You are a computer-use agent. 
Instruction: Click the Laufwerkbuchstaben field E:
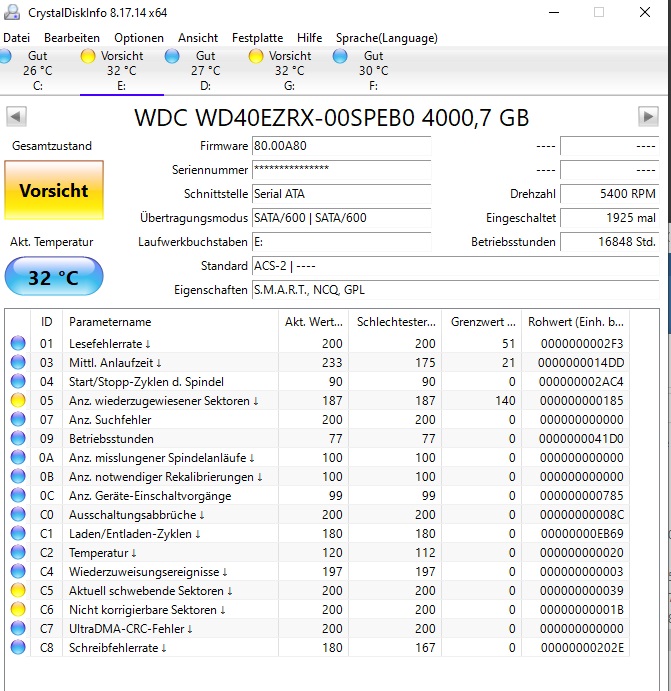point(341,242)
